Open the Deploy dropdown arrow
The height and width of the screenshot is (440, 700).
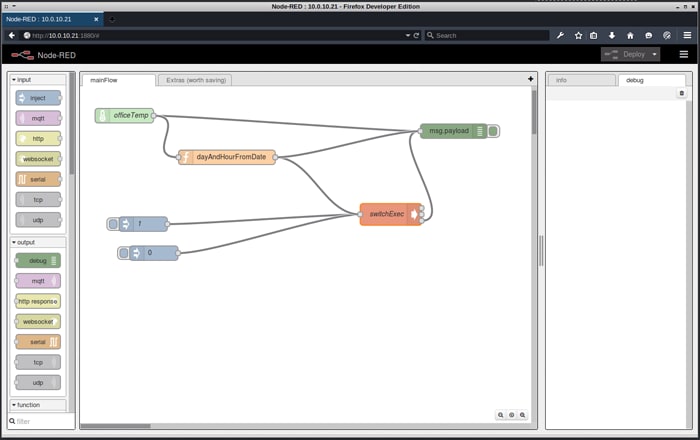(x=654, y=54)
